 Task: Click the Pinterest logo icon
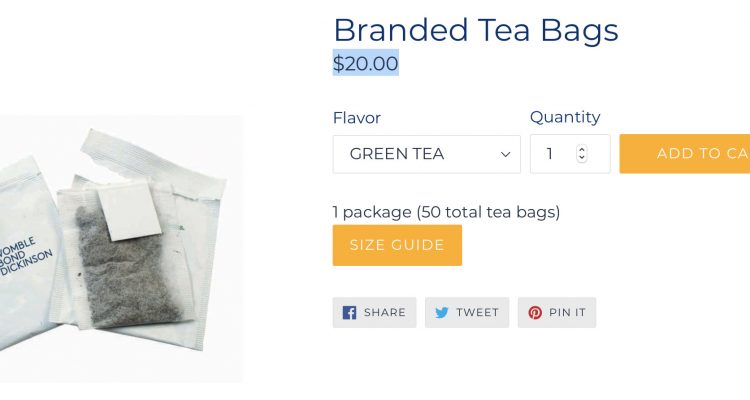535,313
